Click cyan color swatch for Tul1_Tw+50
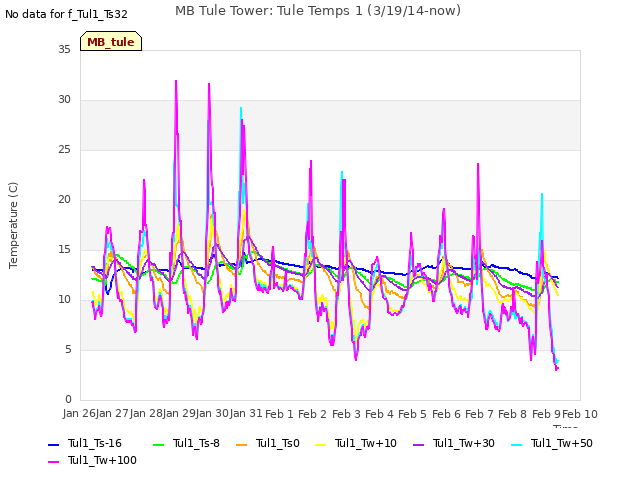Screen dimensions: 640x480 click(x=517, y=444)
